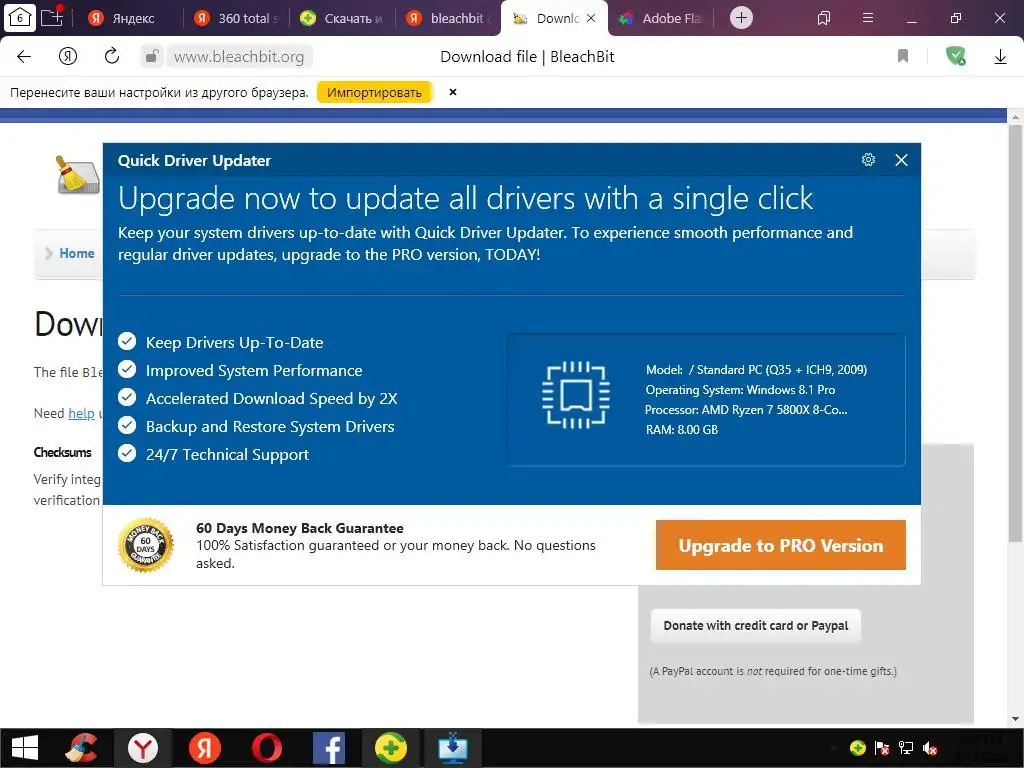Click the help link after Need
Screen dimensions: 1024x768
(82, 413)
